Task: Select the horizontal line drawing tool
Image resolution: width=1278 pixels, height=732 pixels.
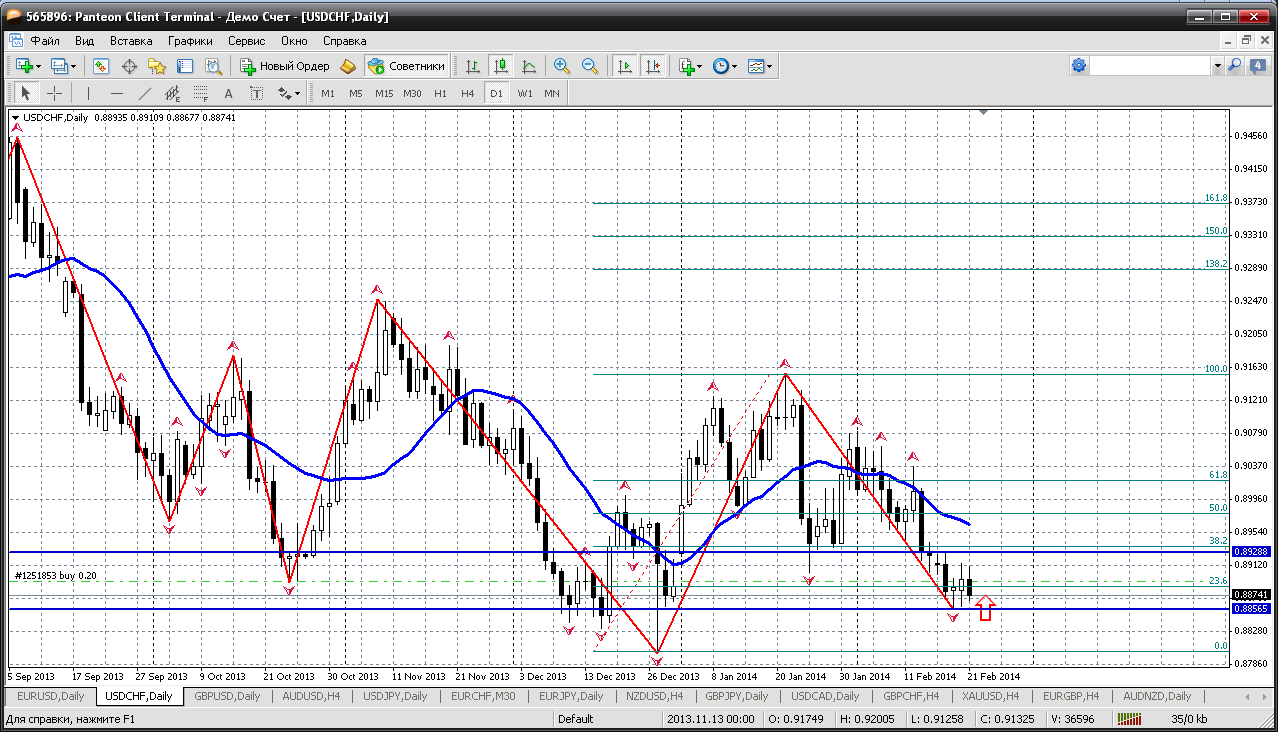Action: click(x=116, y=93)
